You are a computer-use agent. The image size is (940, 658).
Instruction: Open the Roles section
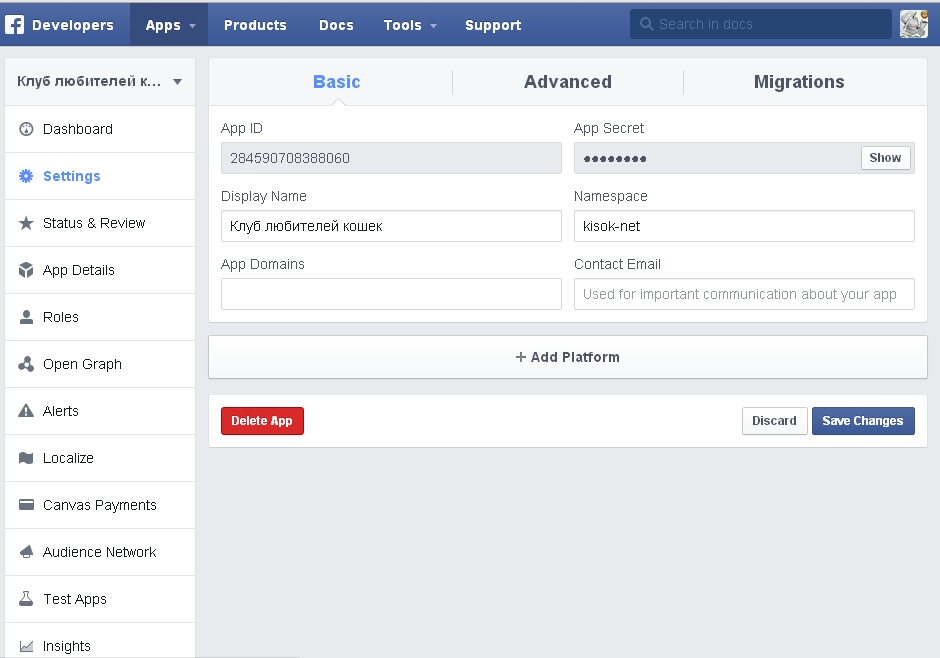click(100, 317)
